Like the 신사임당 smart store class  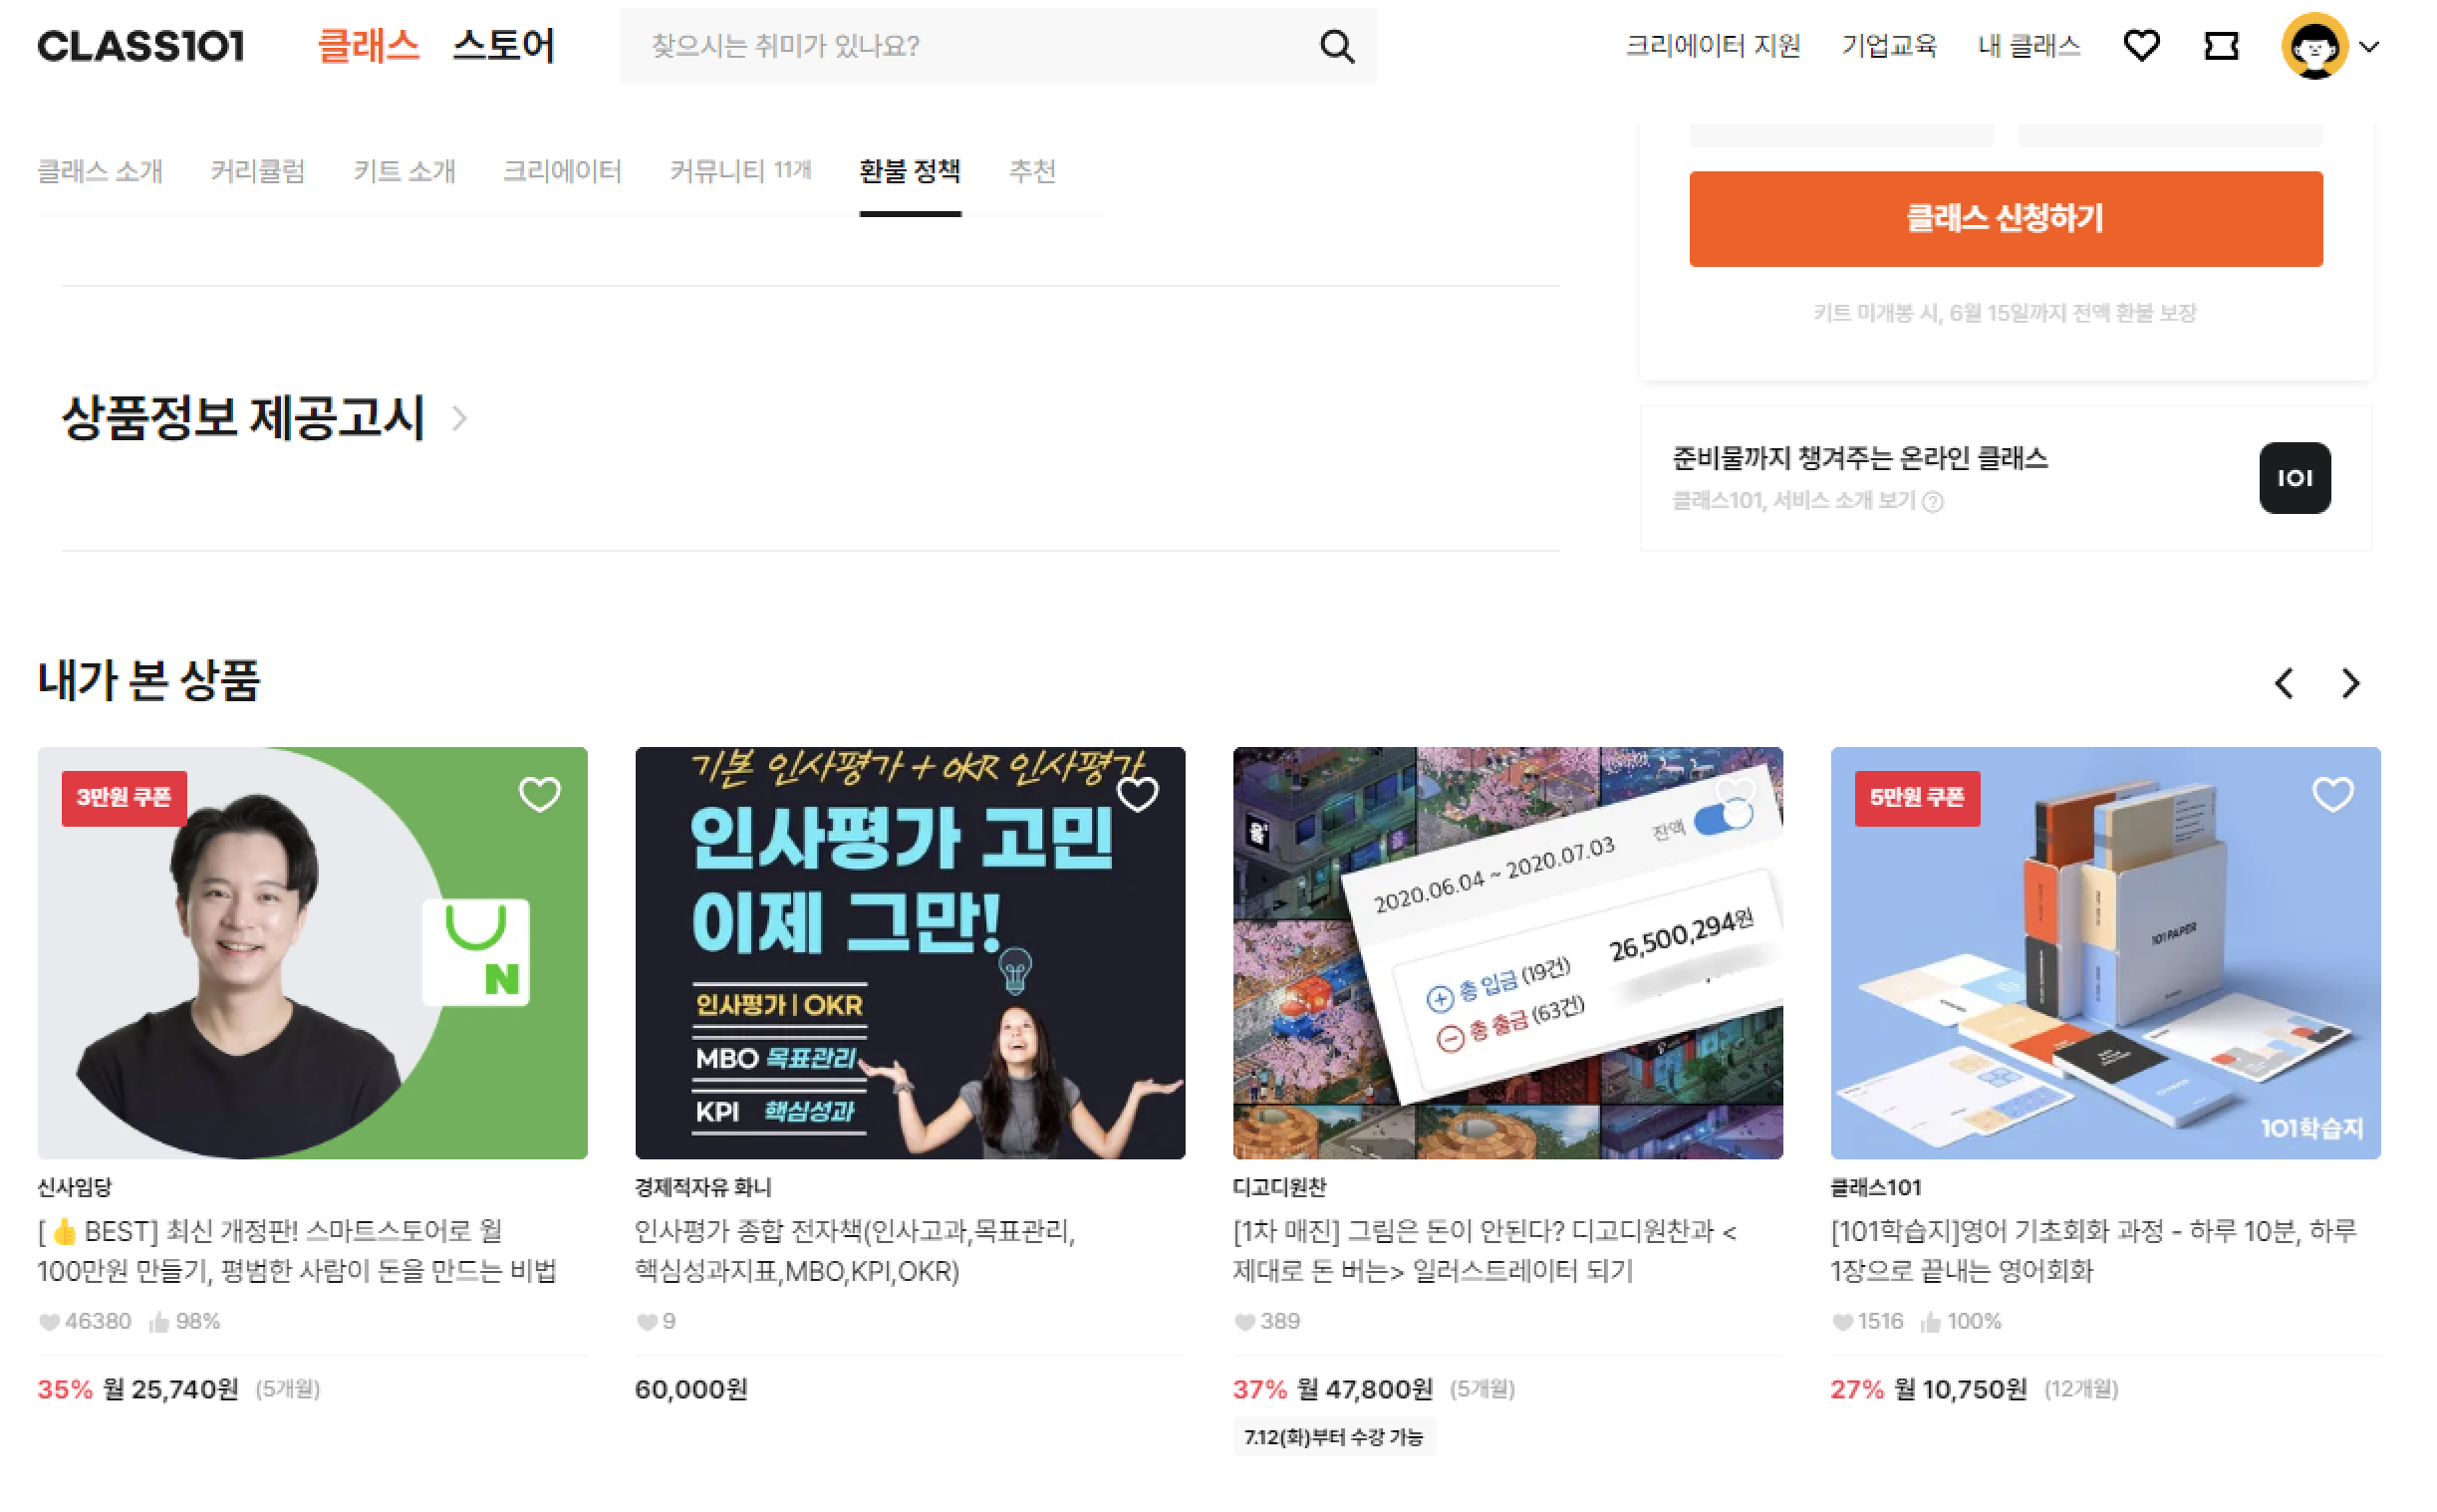tap(540, 794)
